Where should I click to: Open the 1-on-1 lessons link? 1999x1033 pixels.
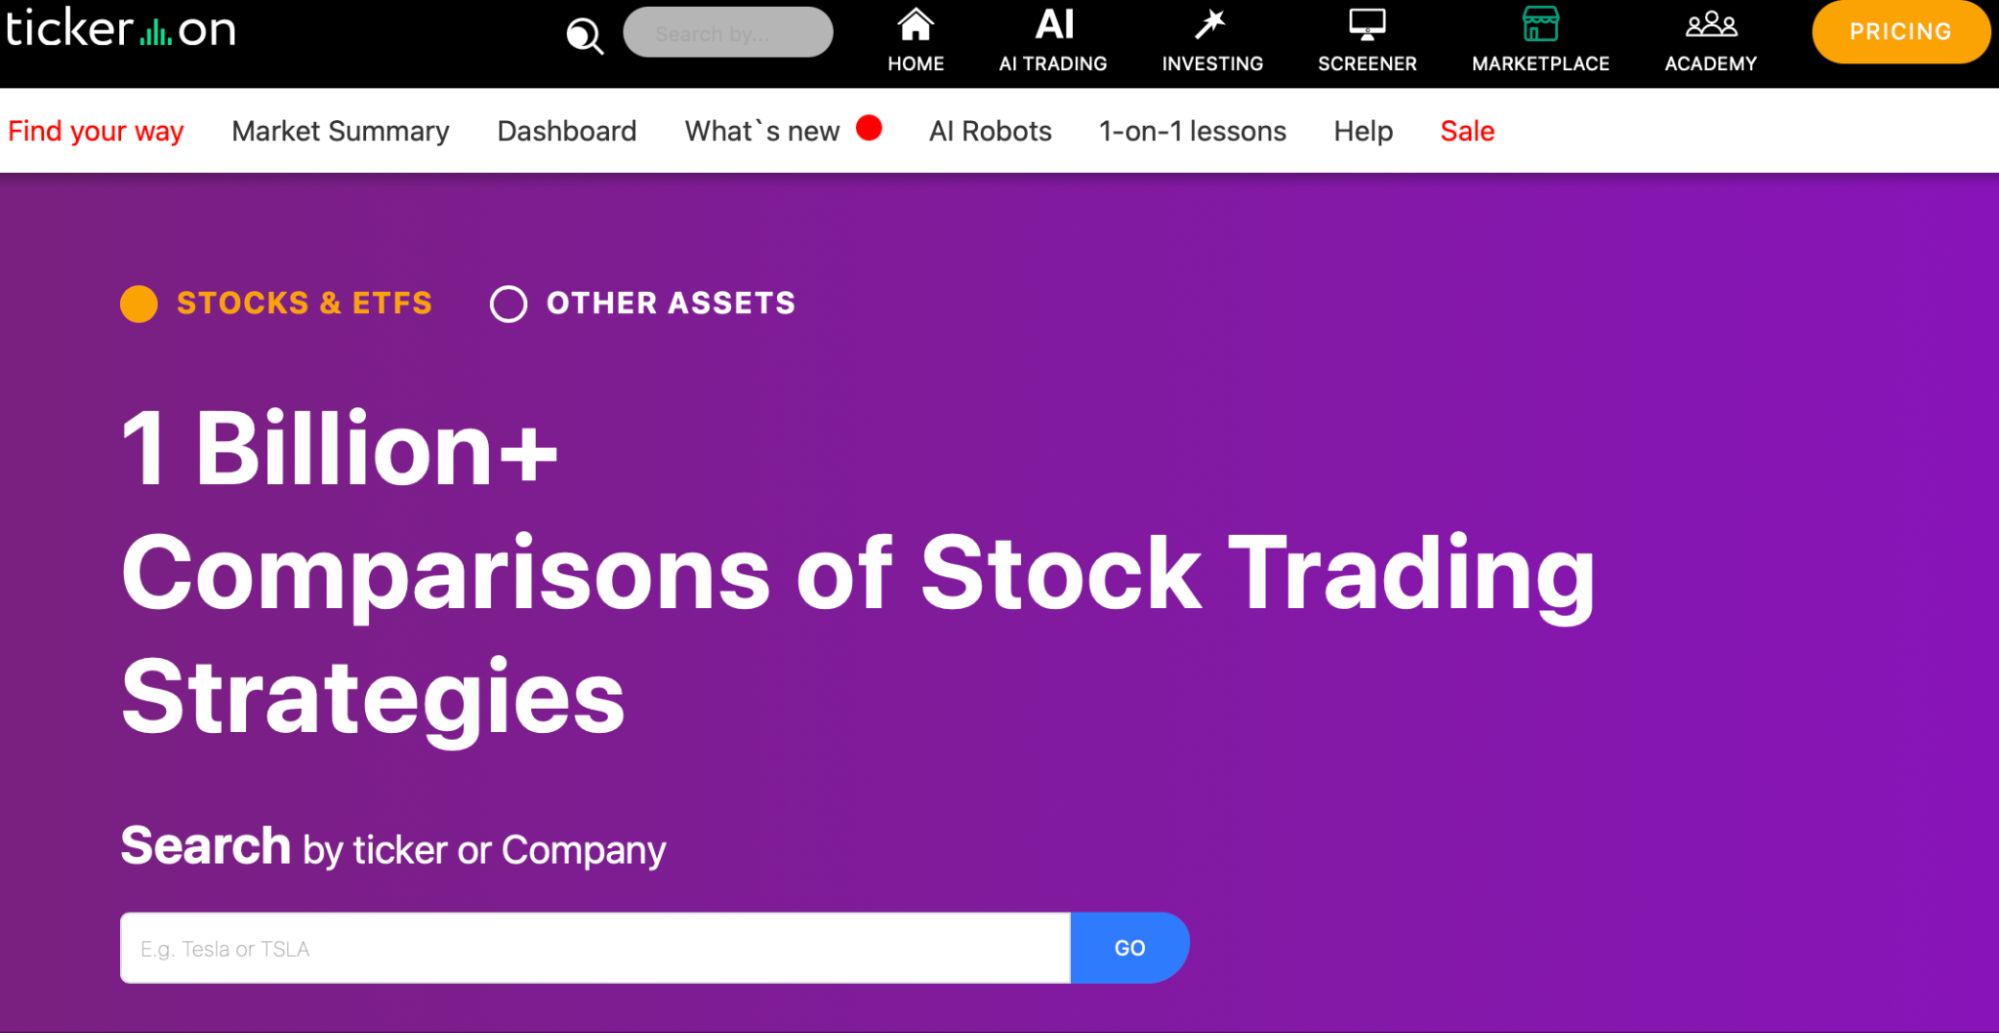pyautogui.click(x=1192, y=131)
